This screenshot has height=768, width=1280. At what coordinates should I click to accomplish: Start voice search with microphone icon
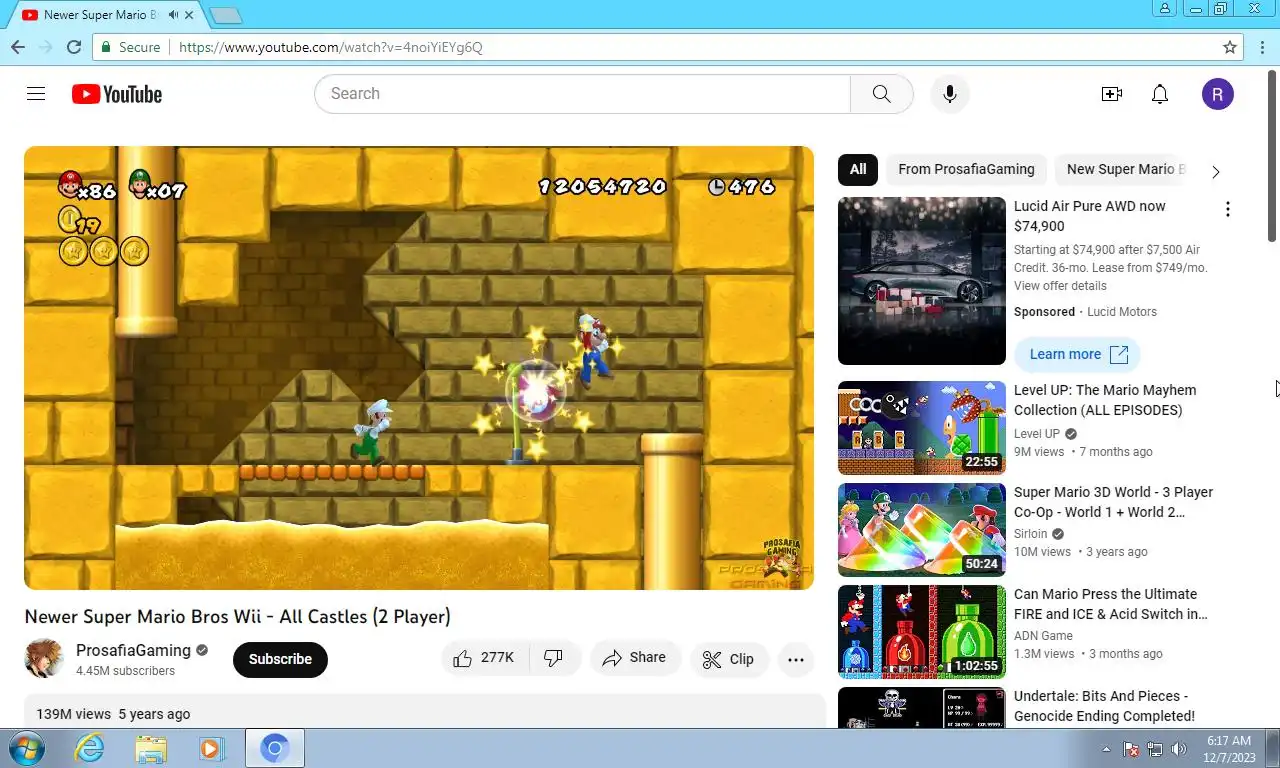tap(950, 94)
